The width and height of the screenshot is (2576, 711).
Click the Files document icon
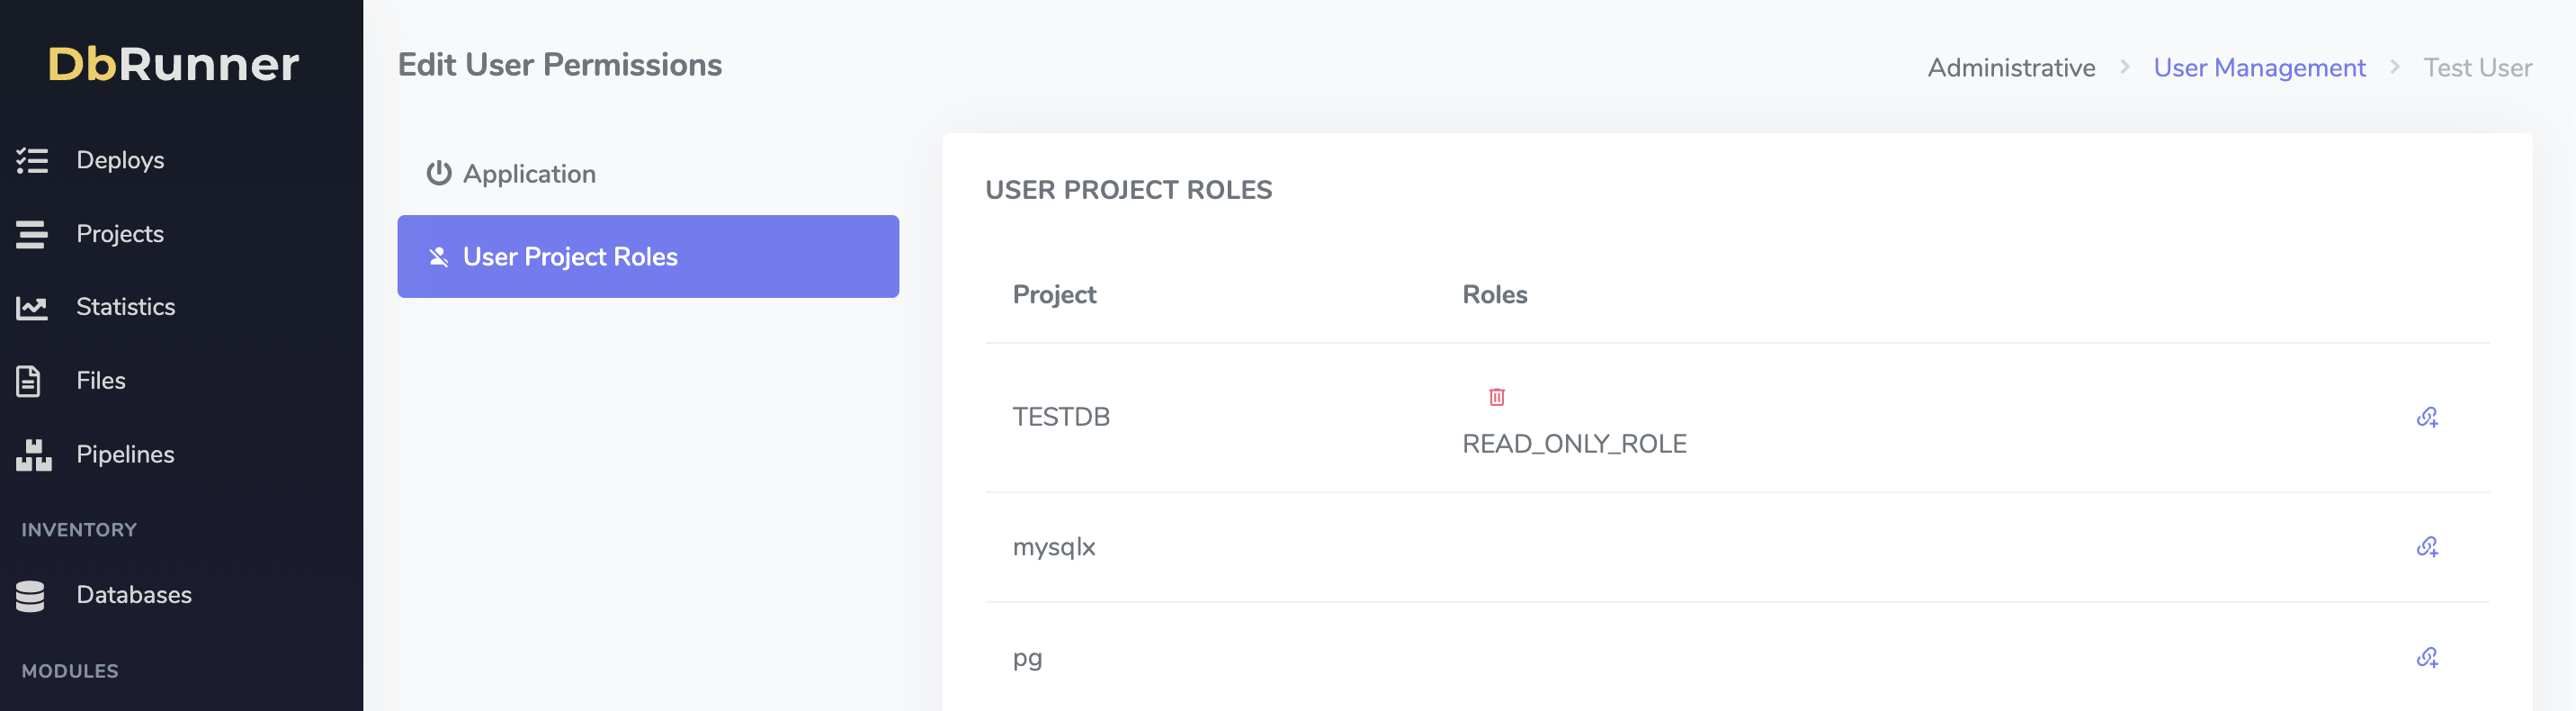pyautogui.click(x=29, y=381)
